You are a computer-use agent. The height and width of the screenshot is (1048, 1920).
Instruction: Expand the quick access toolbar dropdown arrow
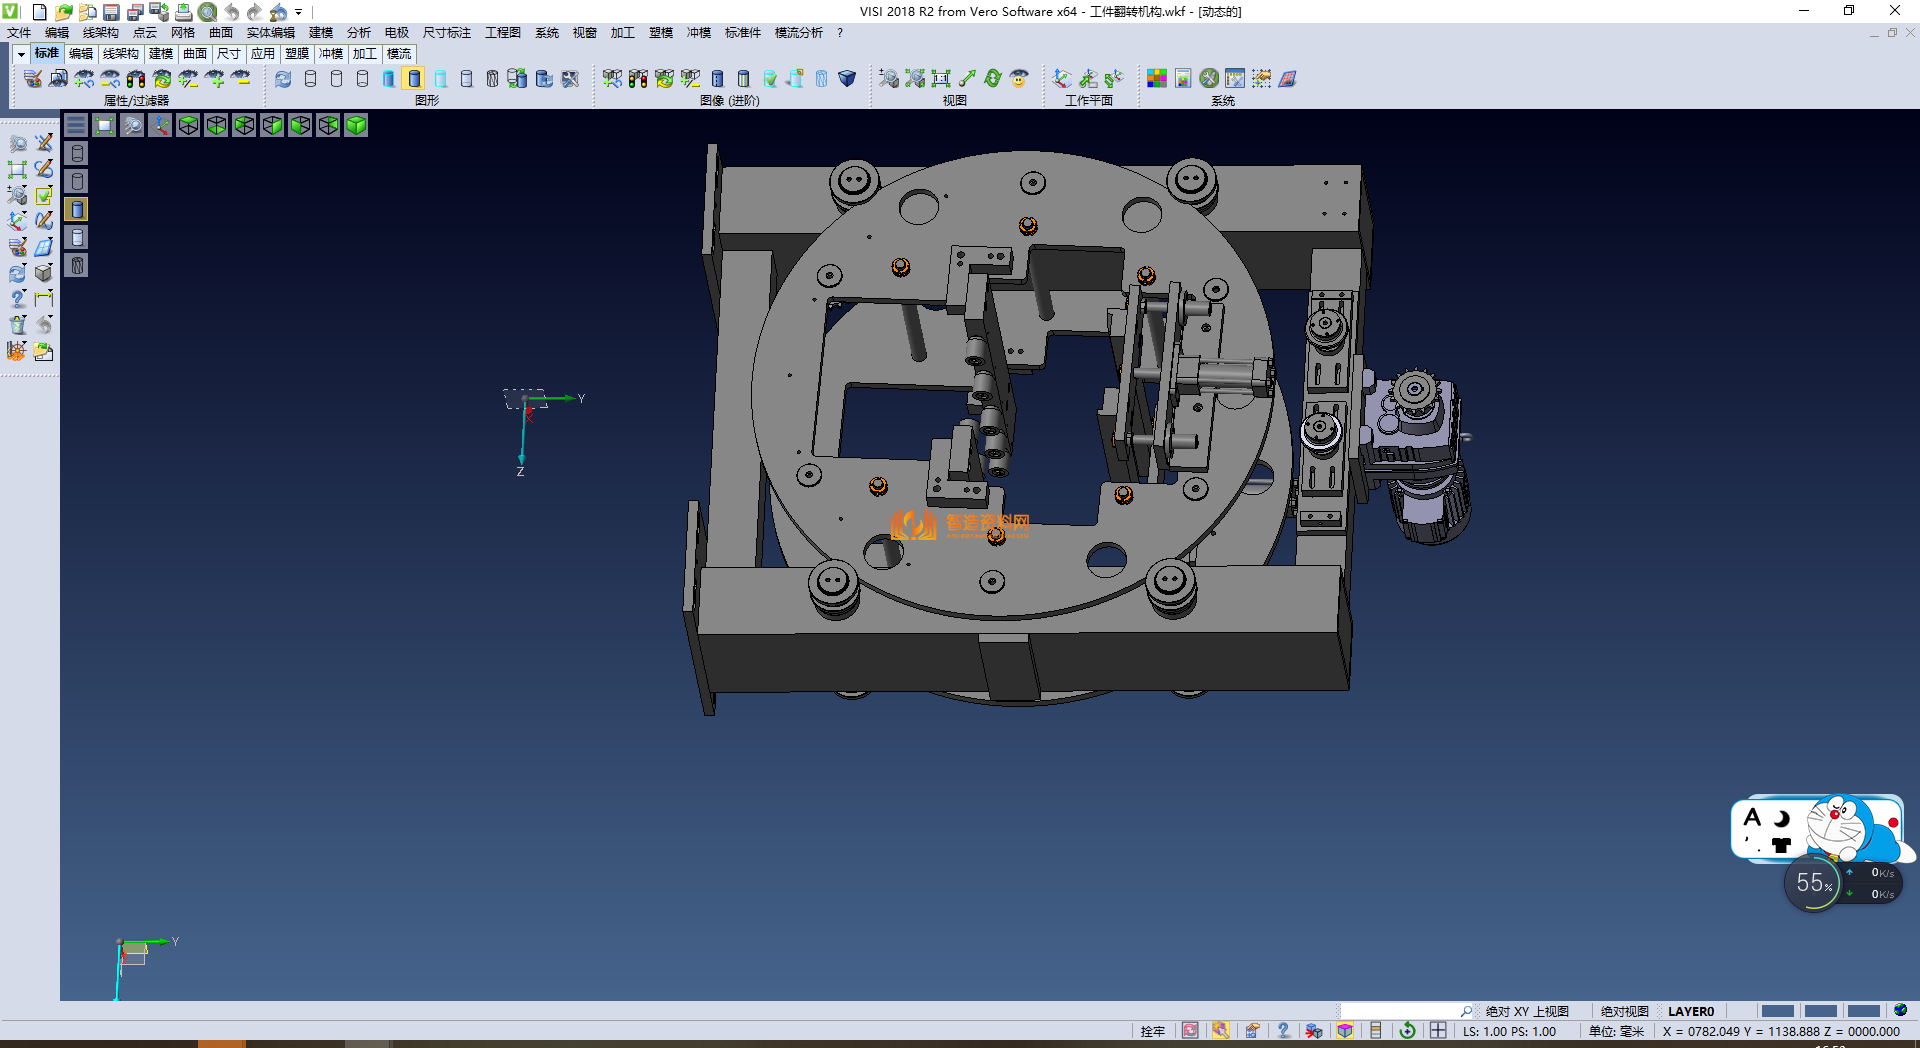coord(299,12)
